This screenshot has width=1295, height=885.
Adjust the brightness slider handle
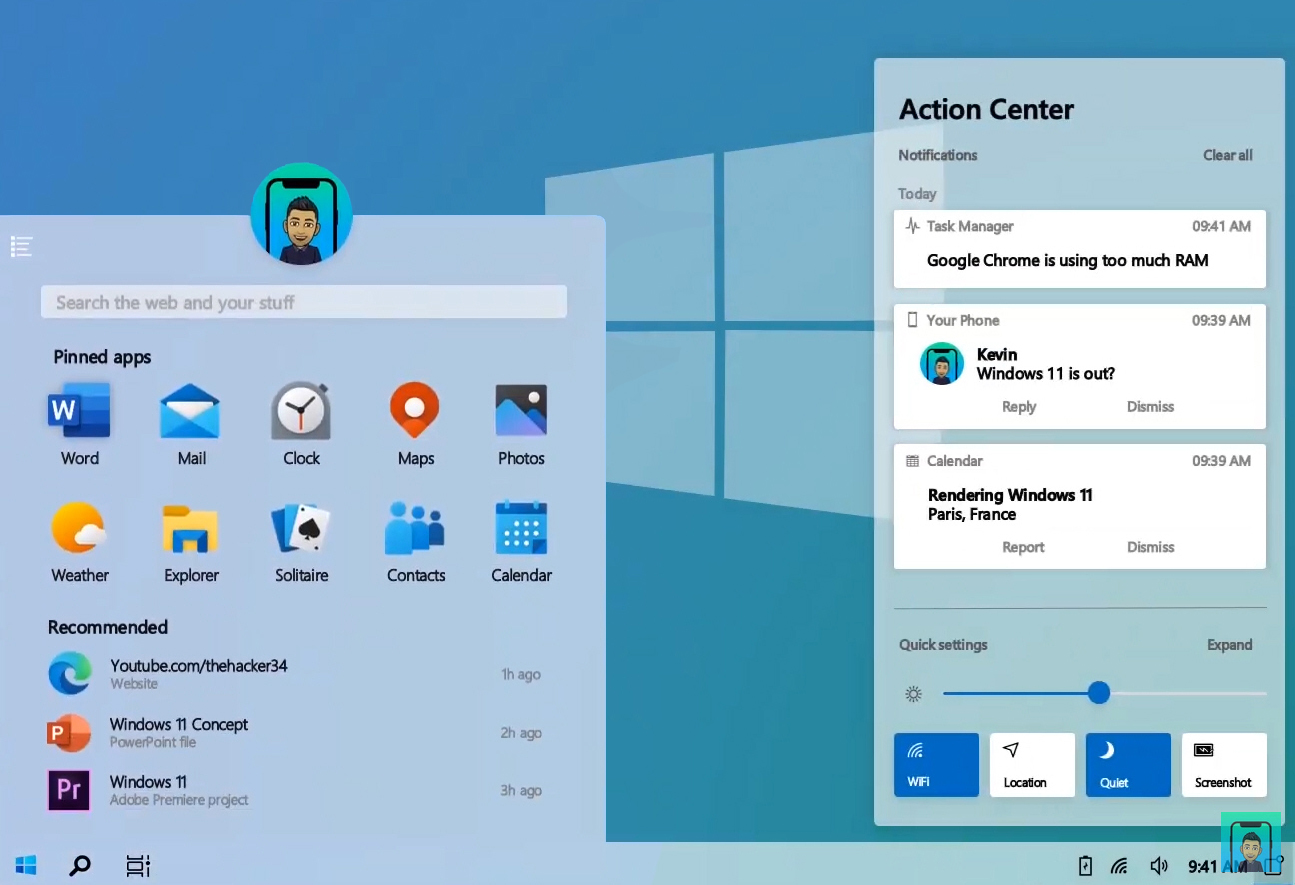click(1099, 693)
